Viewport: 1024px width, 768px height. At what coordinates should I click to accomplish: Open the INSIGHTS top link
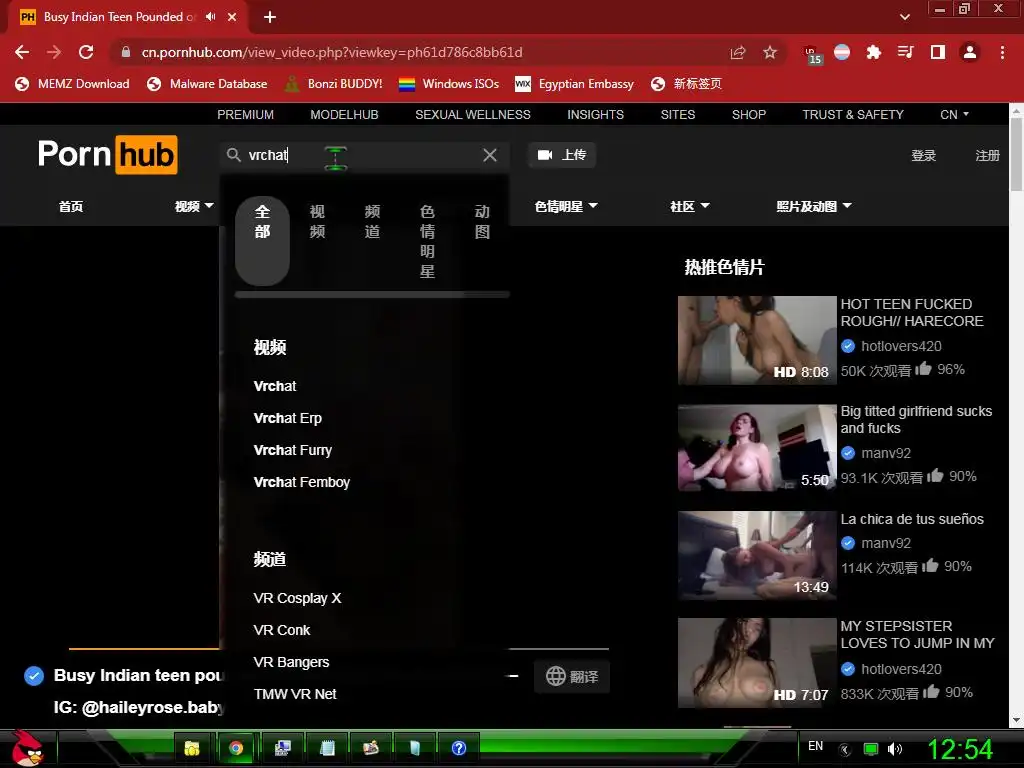(595, 114)
